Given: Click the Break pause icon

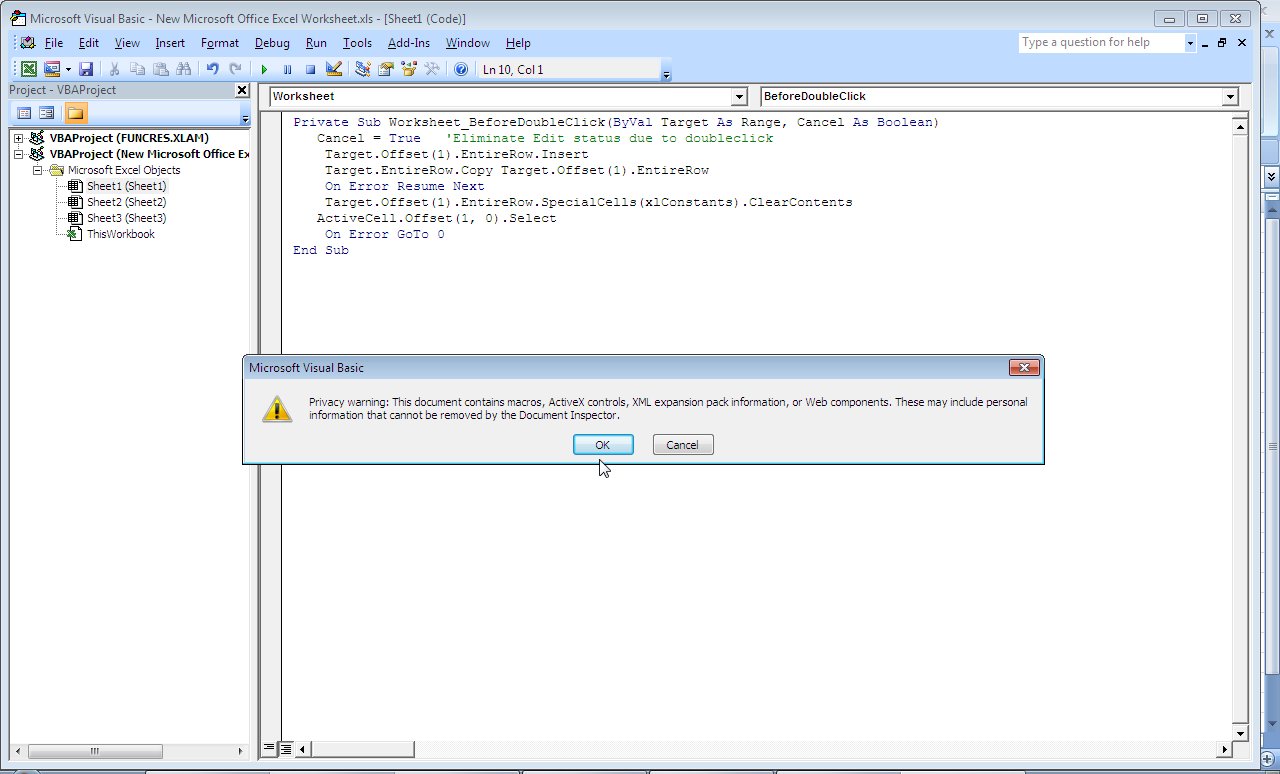Looking at the screenshot, I should point(287,69).
